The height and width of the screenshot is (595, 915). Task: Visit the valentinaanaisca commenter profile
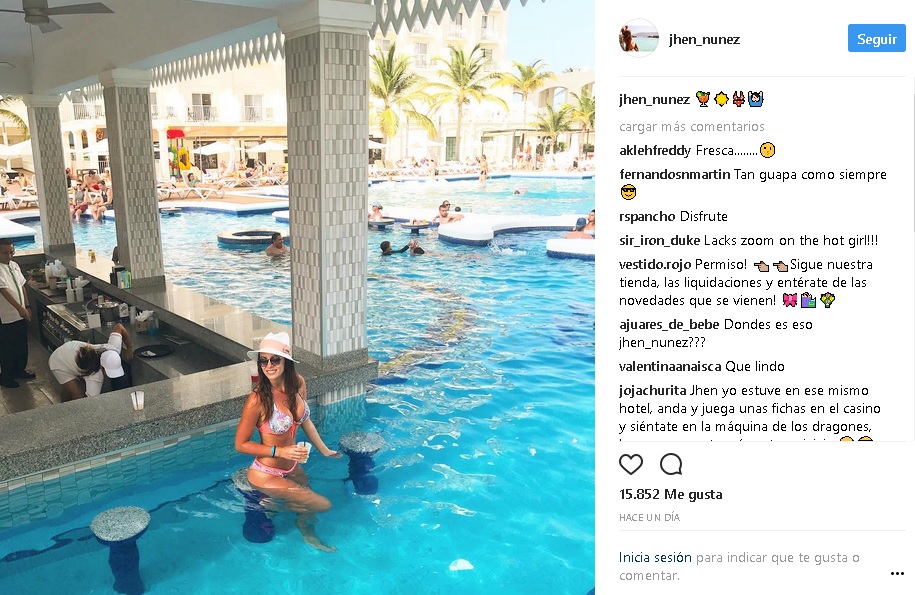(x=670, y=366)
